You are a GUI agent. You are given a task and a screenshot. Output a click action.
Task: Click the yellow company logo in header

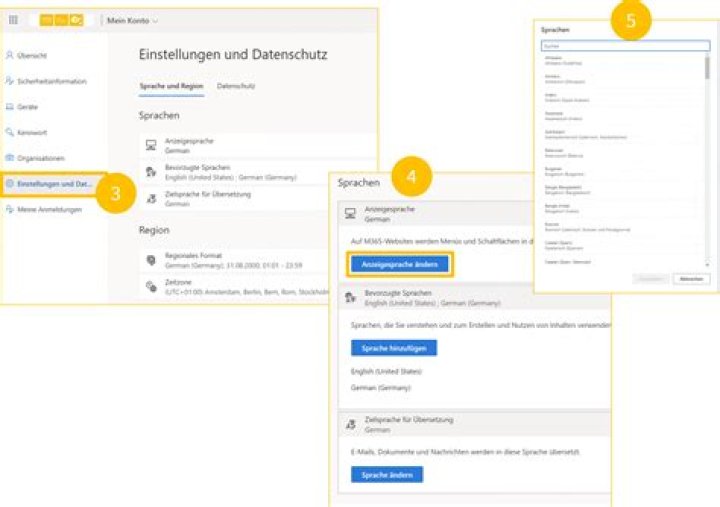[x=61, y=20]
